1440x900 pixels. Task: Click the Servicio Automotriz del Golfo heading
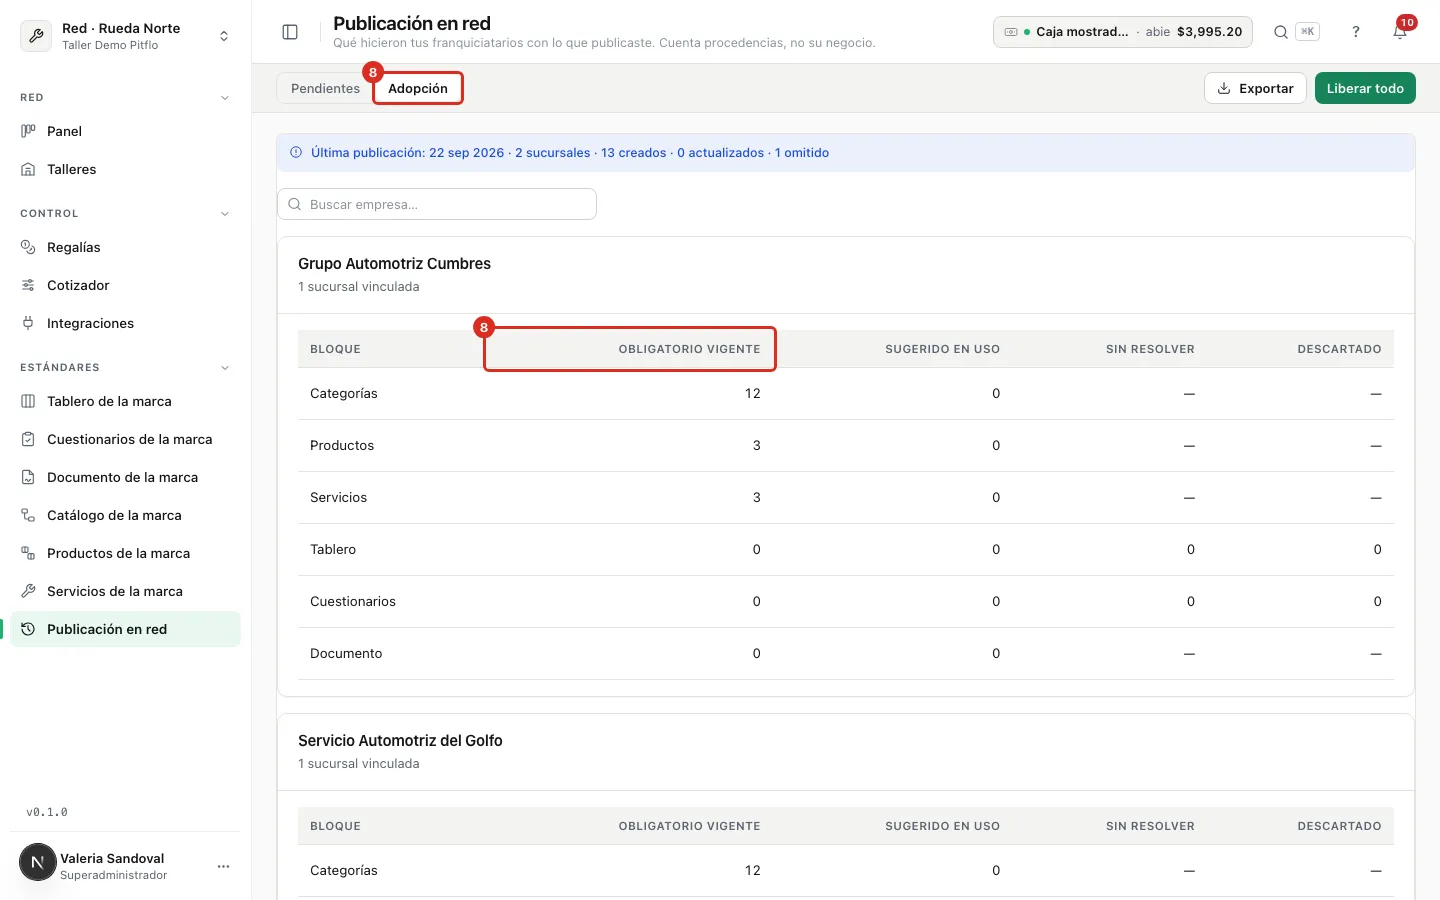click(x=400, y=741)
